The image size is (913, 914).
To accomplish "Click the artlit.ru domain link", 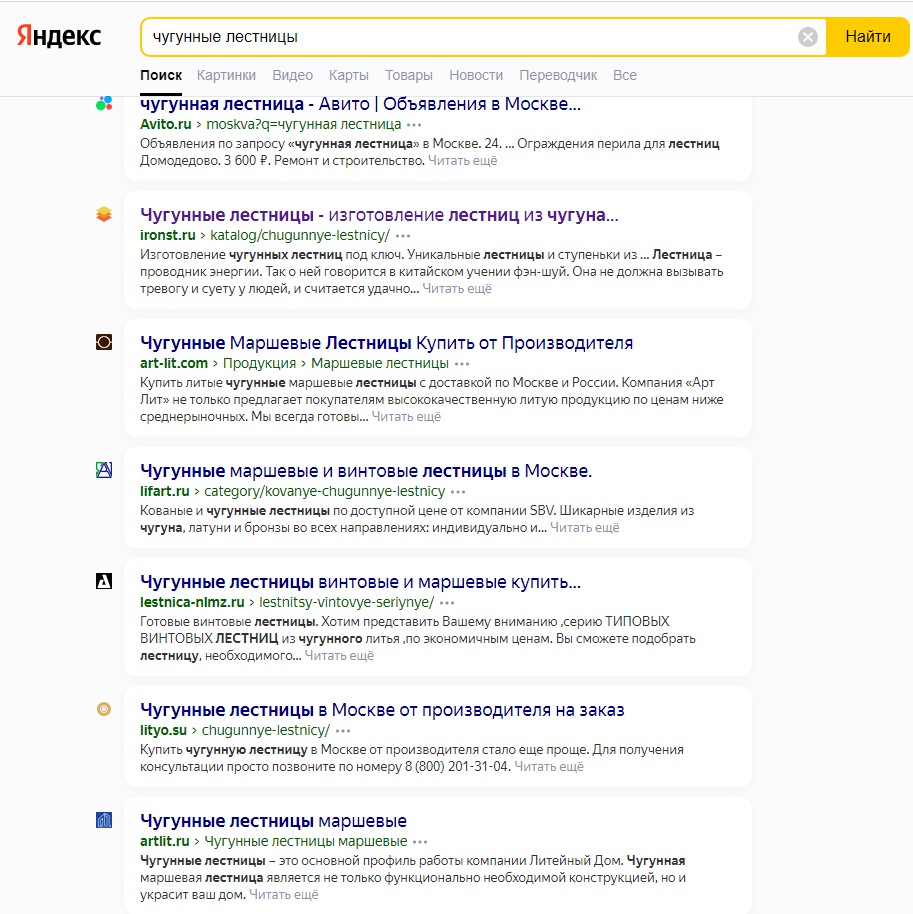I will coord(164,841).
